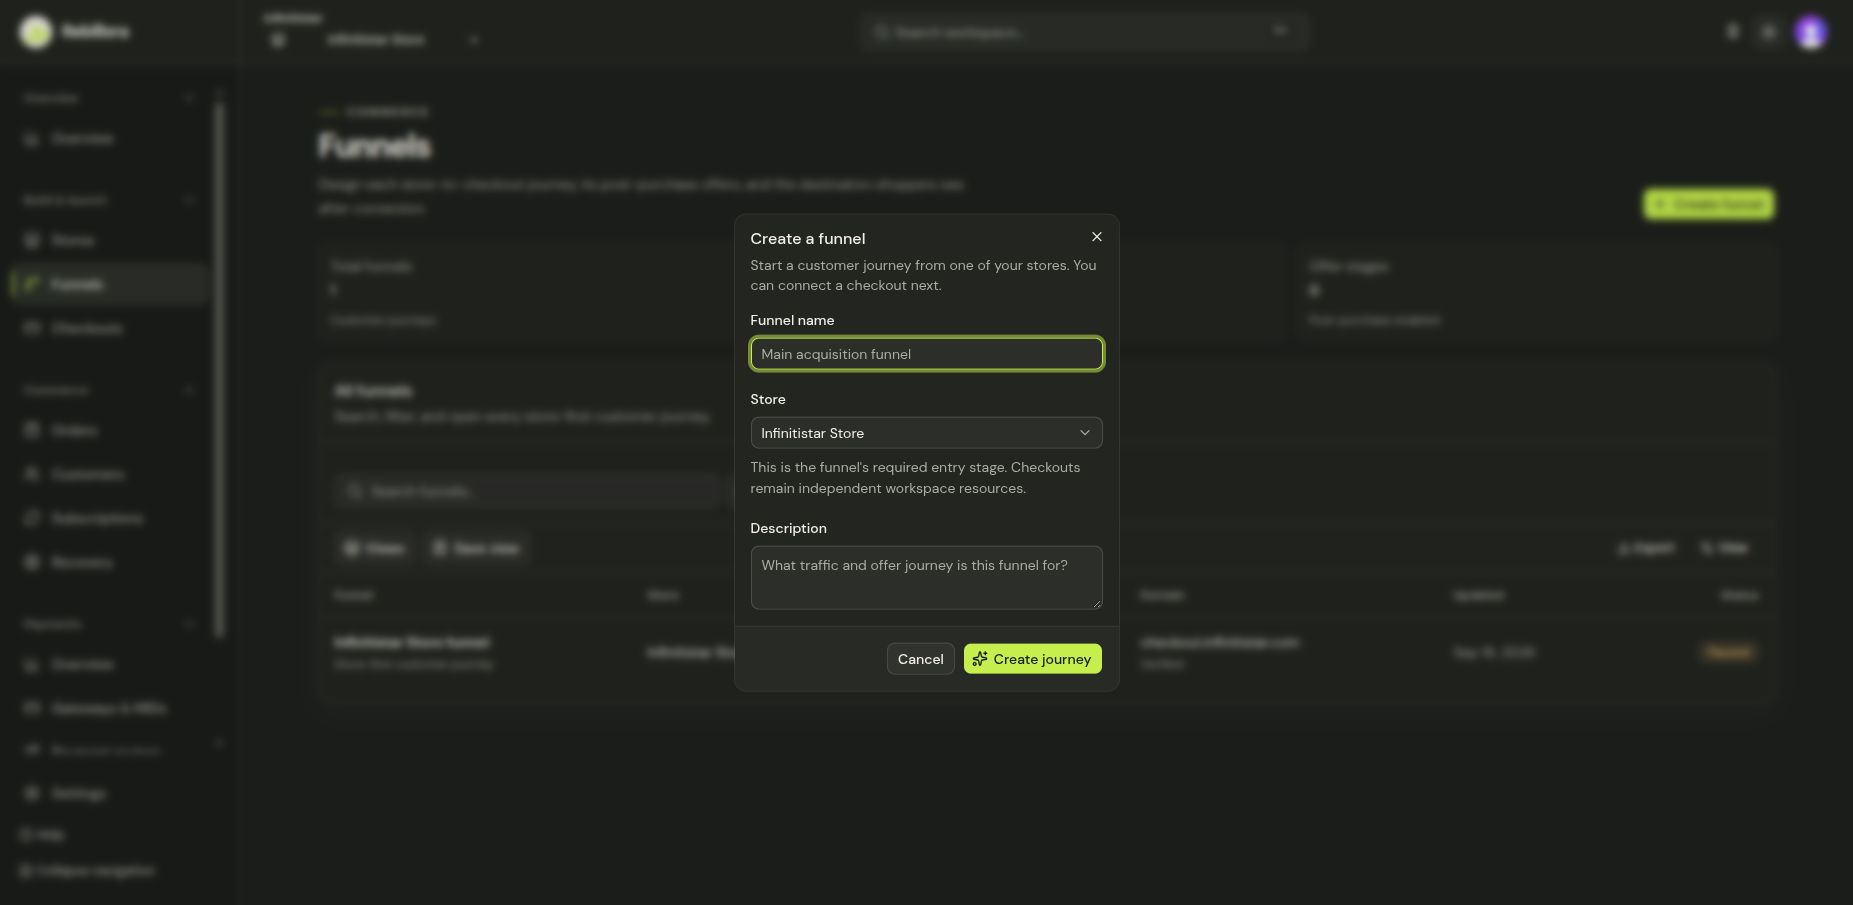Screen dimensions: 1853x905
Task: Open Subscriptions in the sidebar
Action: pyautogui.click(x=110, y=518)
